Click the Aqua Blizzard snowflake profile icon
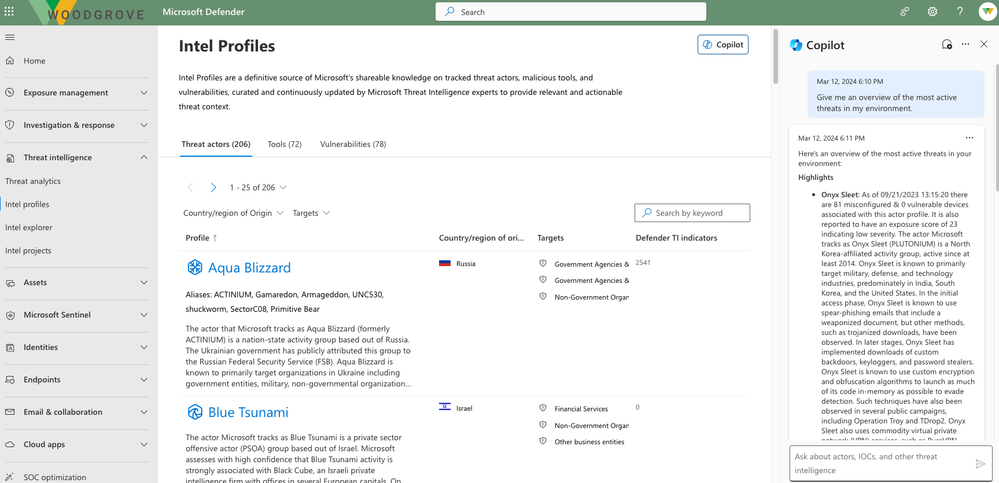This screenshot has width=999, height=483. pyautogui.click(x=194, y=268)
